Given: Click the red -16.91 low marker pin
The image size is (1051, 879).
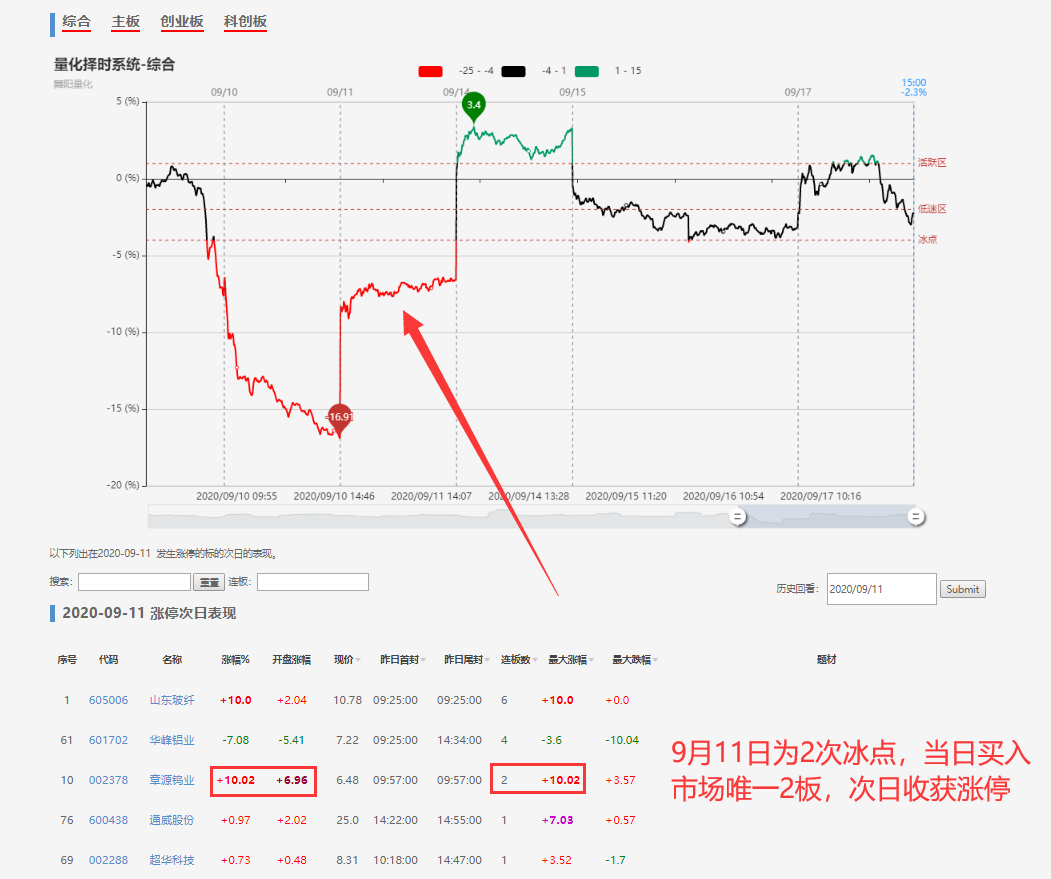Looking at the screenshot, I should pos(340,417).
